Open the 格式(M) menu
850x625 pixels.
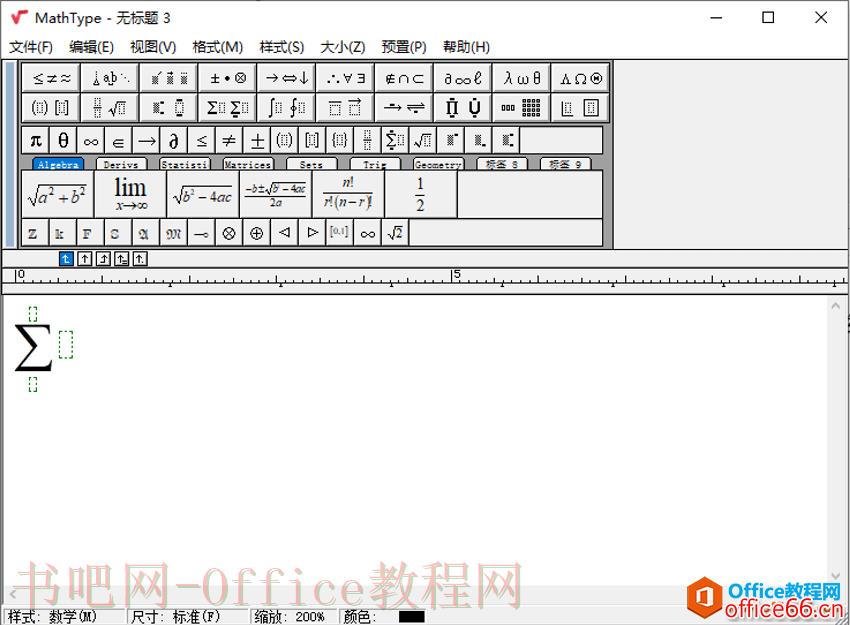coord(217,47)
